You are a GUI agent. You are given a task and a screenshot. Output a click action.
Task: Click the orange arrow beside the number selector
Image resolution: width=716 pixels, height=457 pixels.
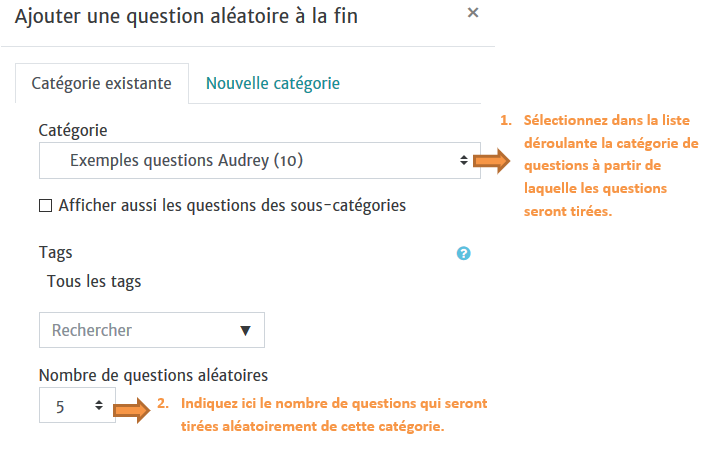pos(133,407)
